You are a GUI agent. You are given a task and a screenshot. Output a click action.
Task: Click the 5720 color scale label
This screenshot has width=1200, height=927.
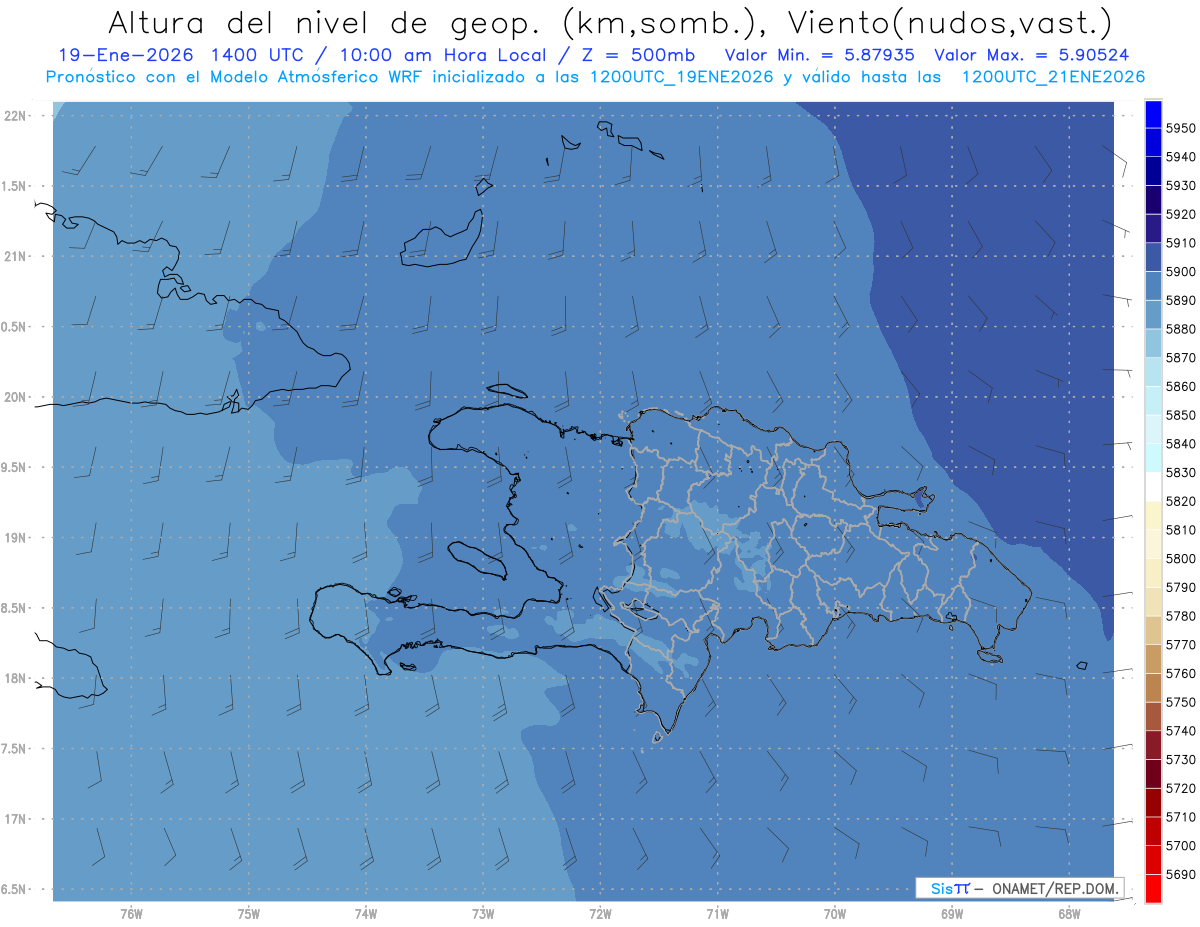coord(1180,788)
